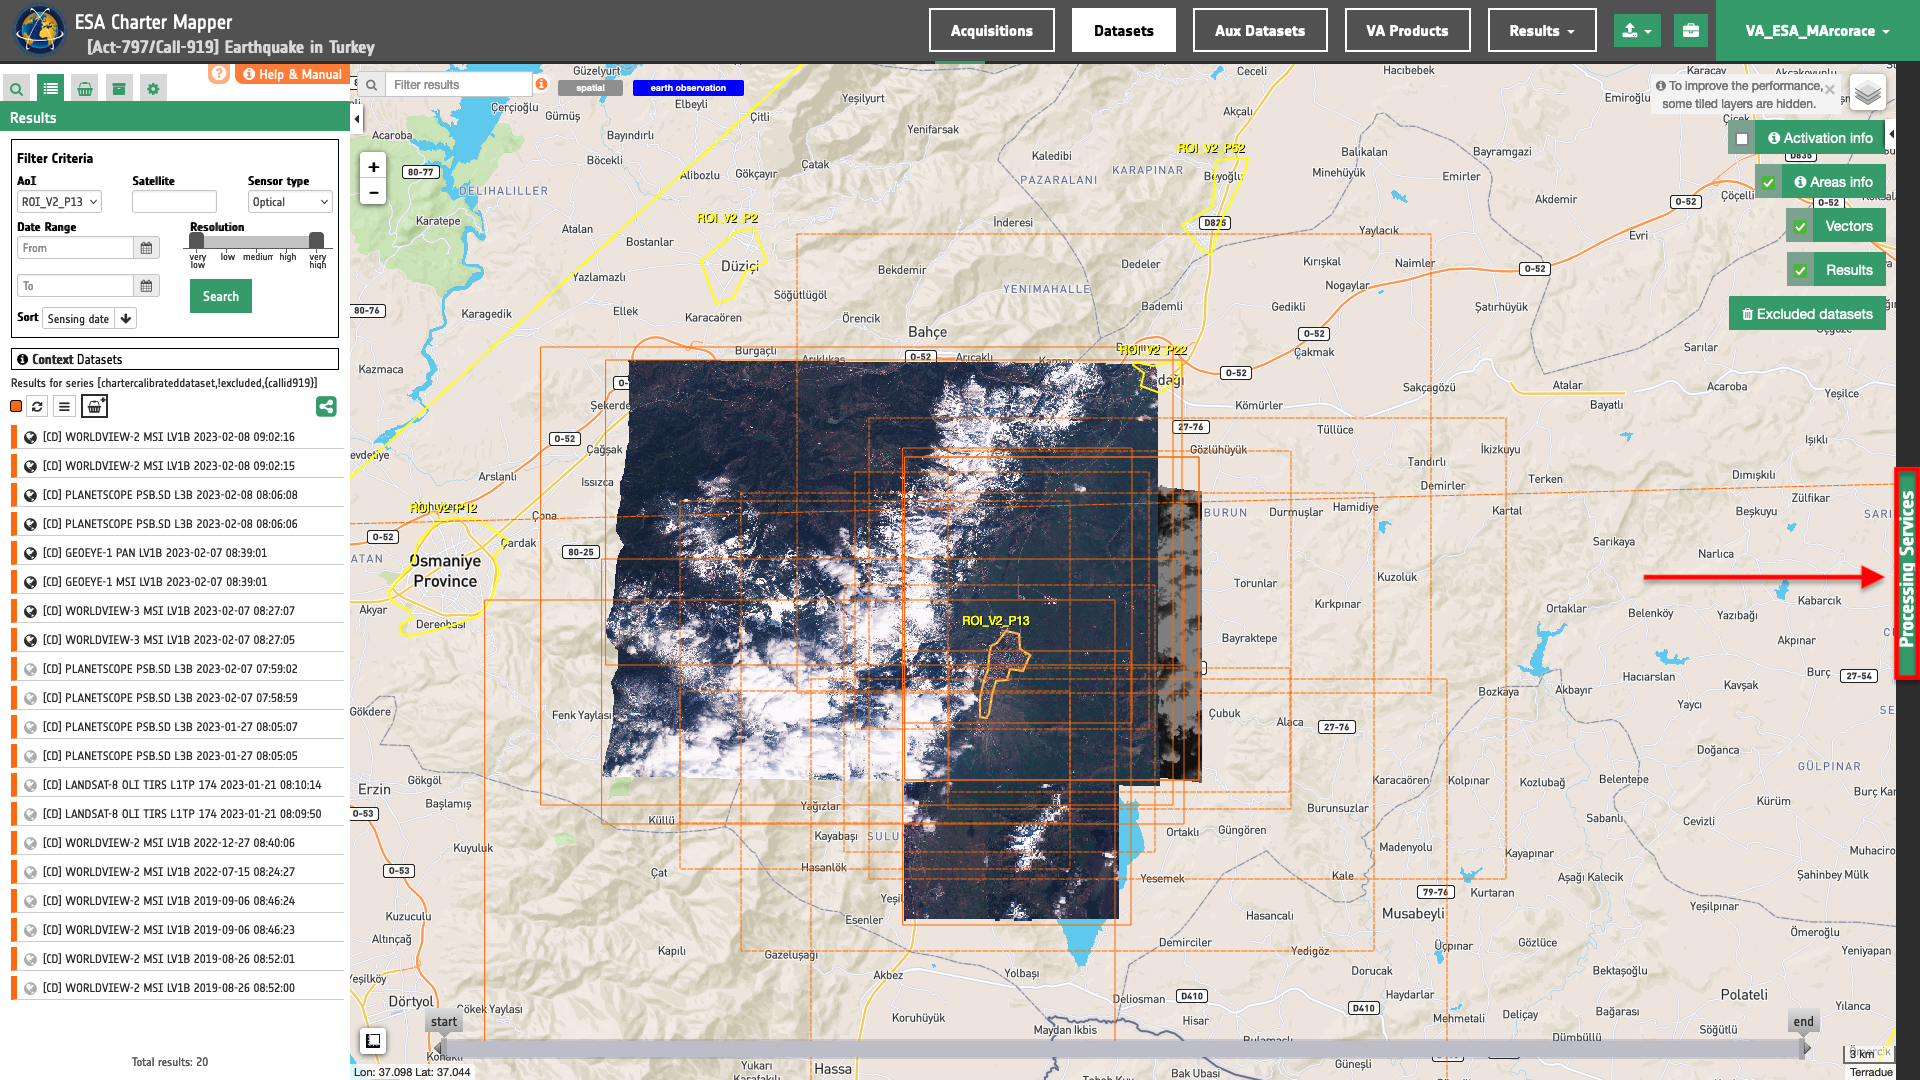Click the orange info icon beside Filter results

tap(541, 84)
